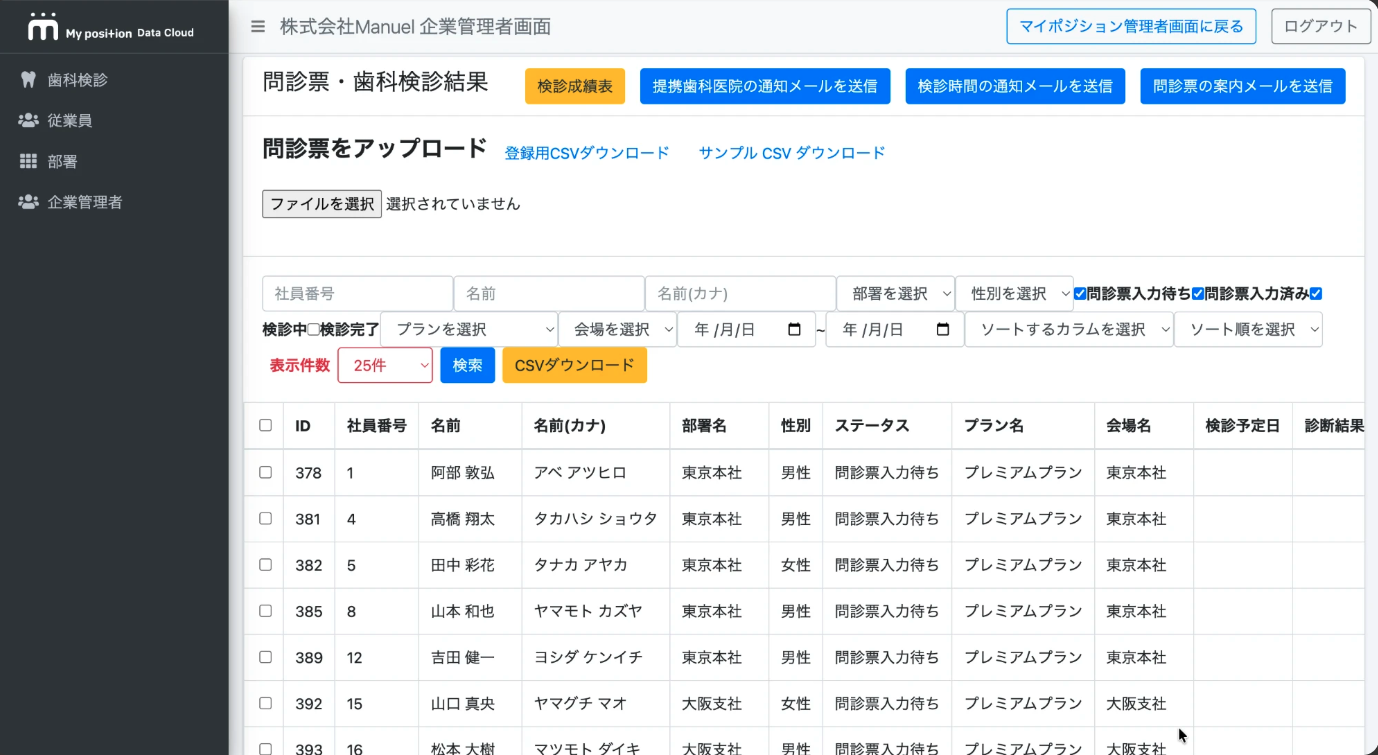Toggle the 問診票入力済み filter checkbox
The image size is (1378, 755).
click(1198, 294)
